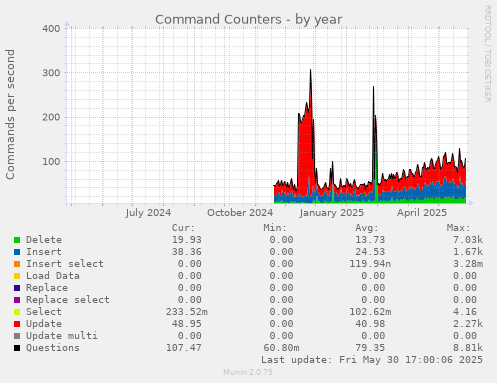Click Insert select max value 3.28m
Screen dimensions: 497x383
pos(468,264)
